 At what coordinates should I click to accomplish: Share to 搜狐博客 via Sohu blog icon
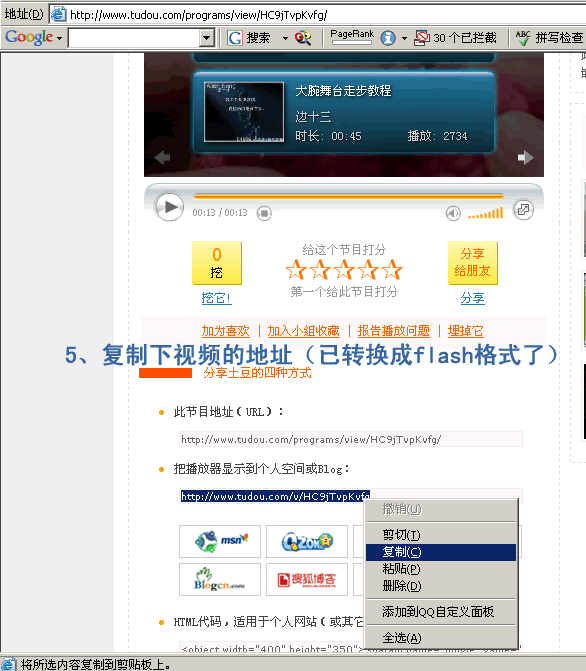tap(306, 579)
